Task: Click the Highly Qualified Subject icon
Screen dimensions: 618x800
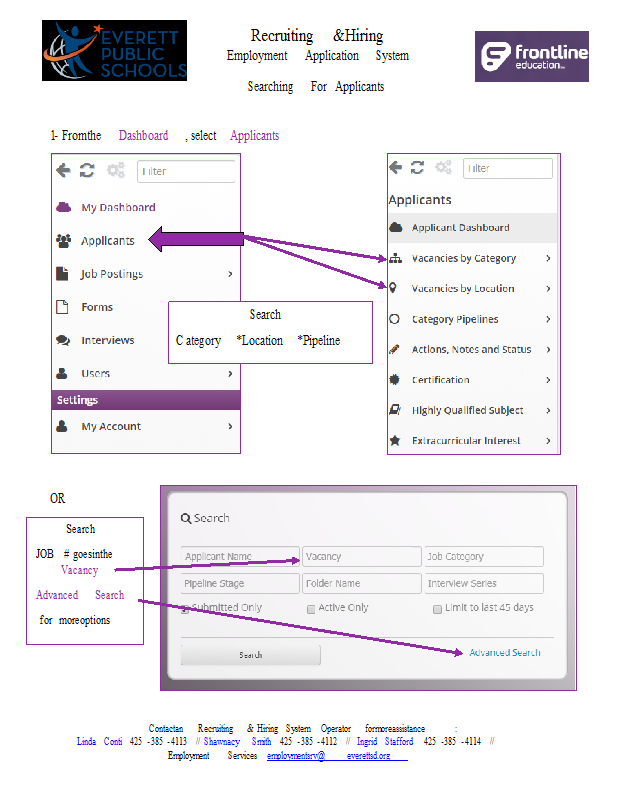Action: click(x=395, y=410)
